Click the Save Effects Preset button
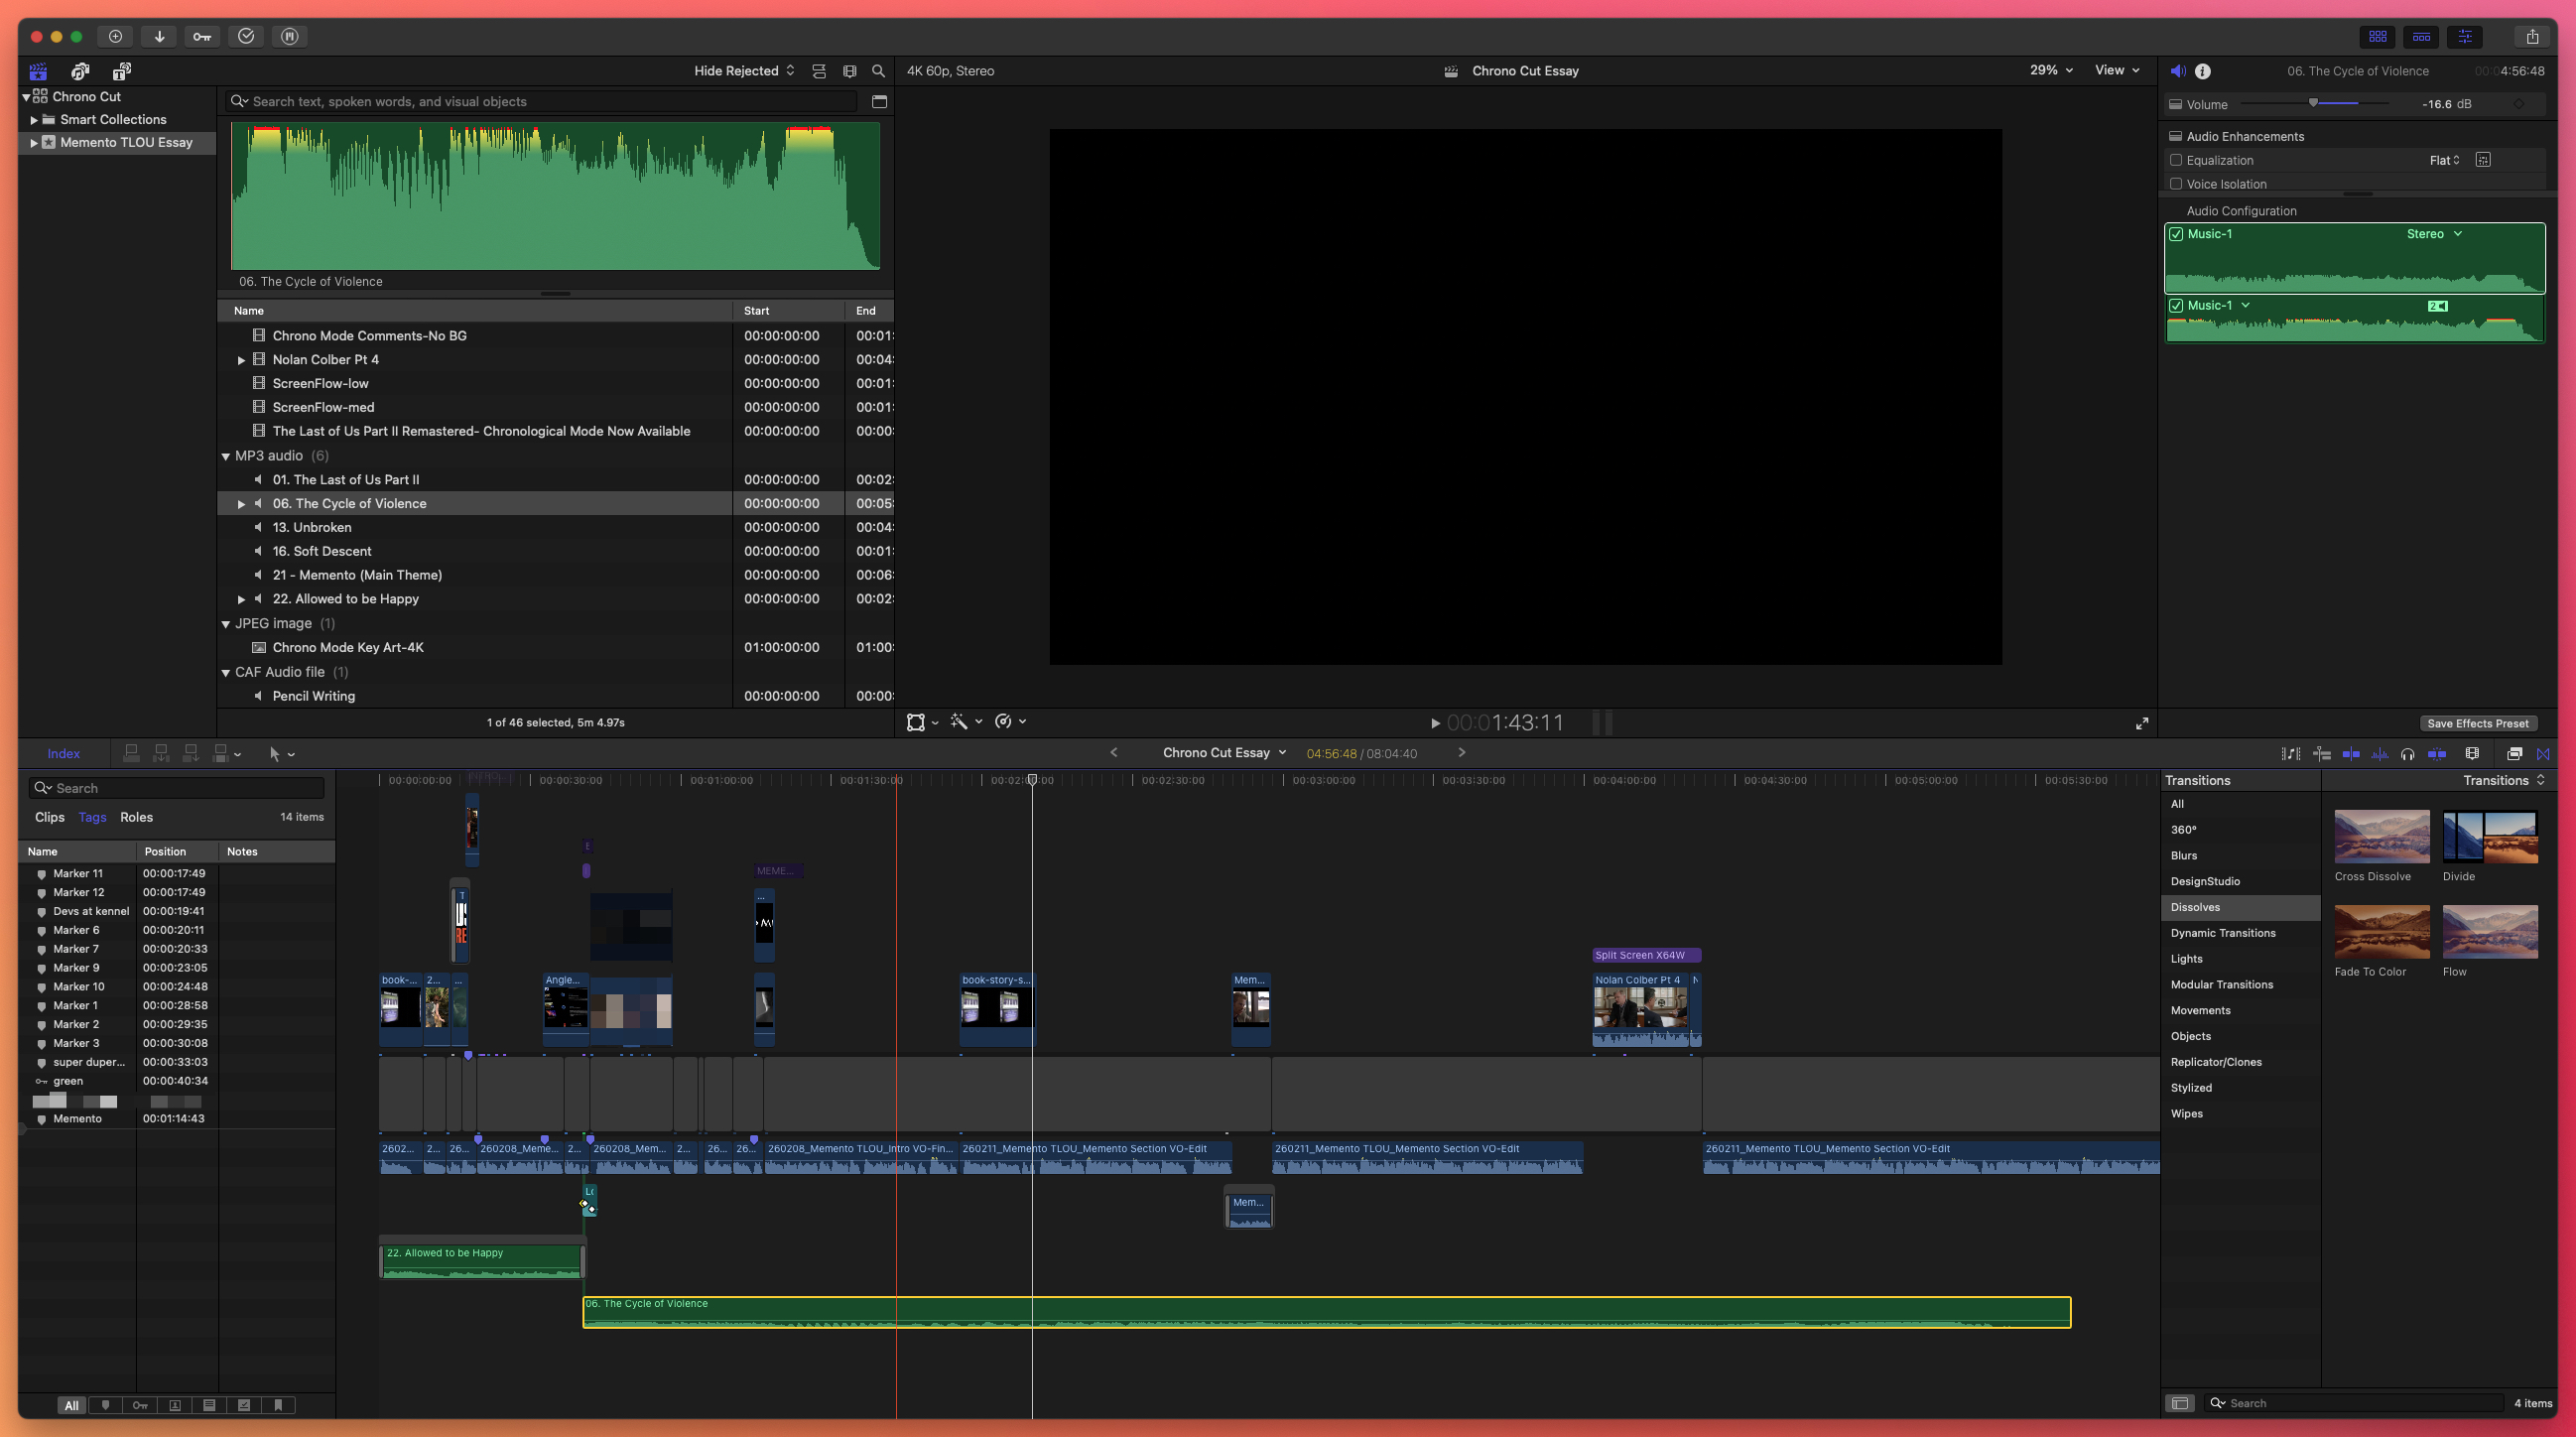This screenshot has width=2576, height=1437. click(2477, 723)
